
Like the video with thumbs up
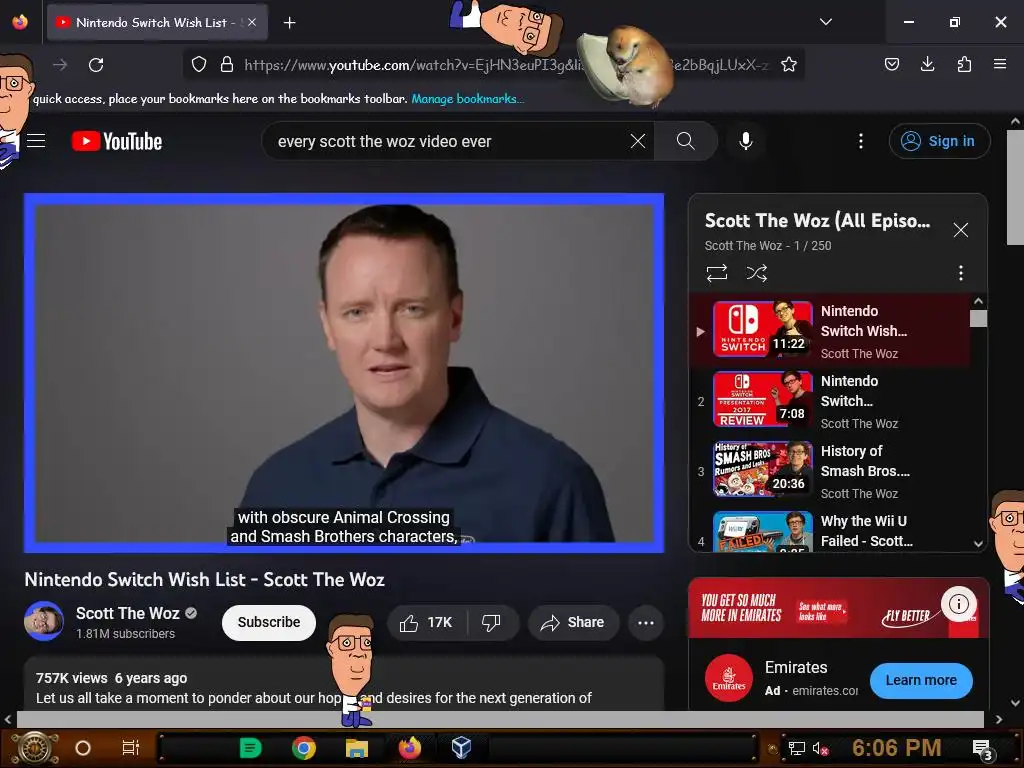[x=426, y=622]
